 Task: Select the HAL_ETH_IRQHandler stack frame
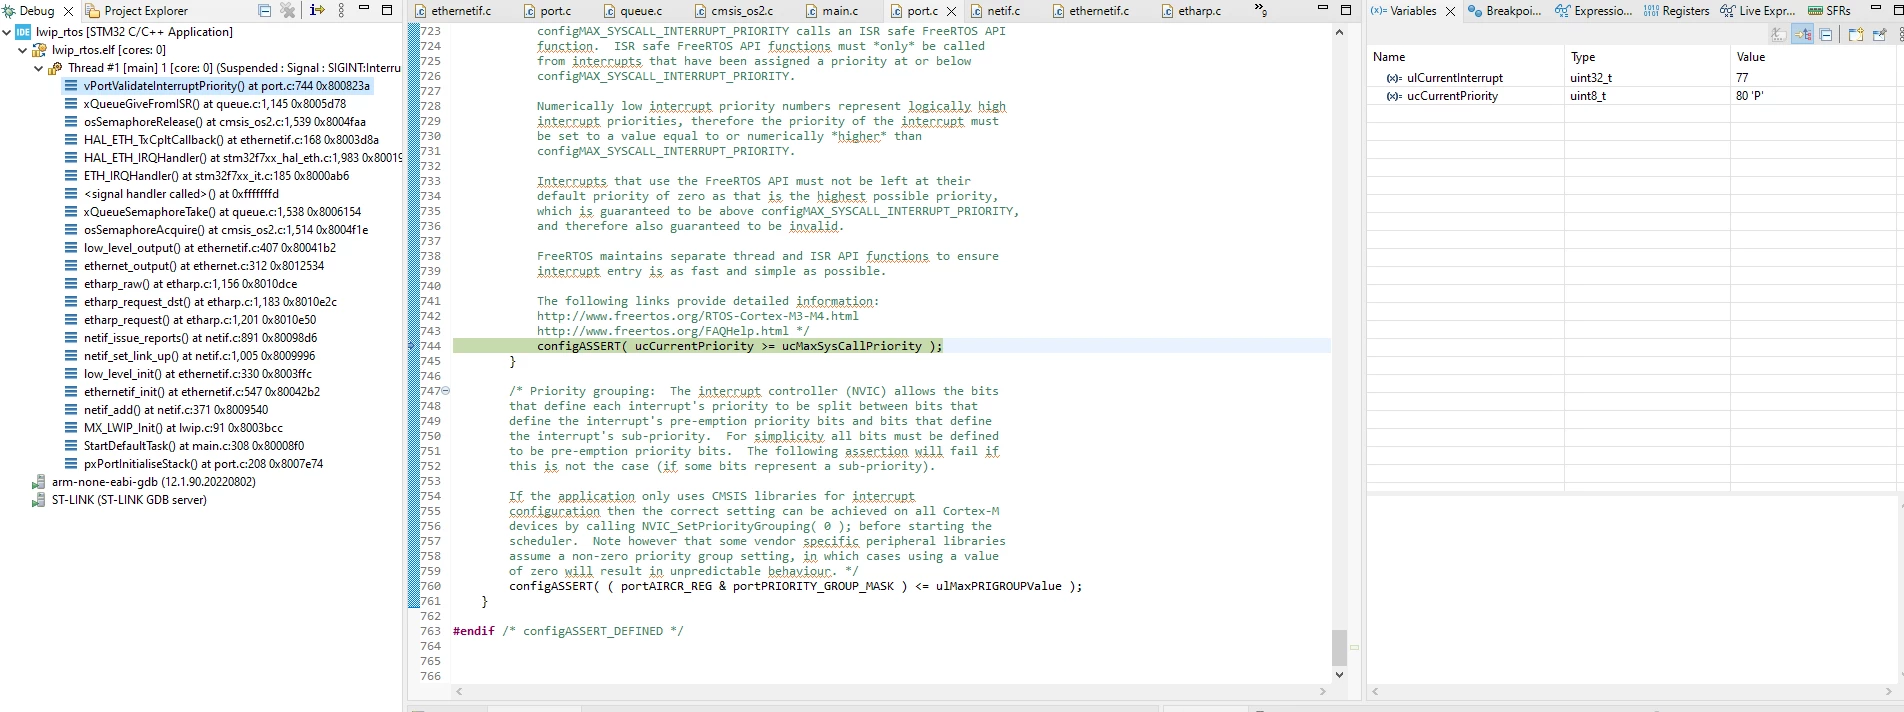tap(233, 158)
